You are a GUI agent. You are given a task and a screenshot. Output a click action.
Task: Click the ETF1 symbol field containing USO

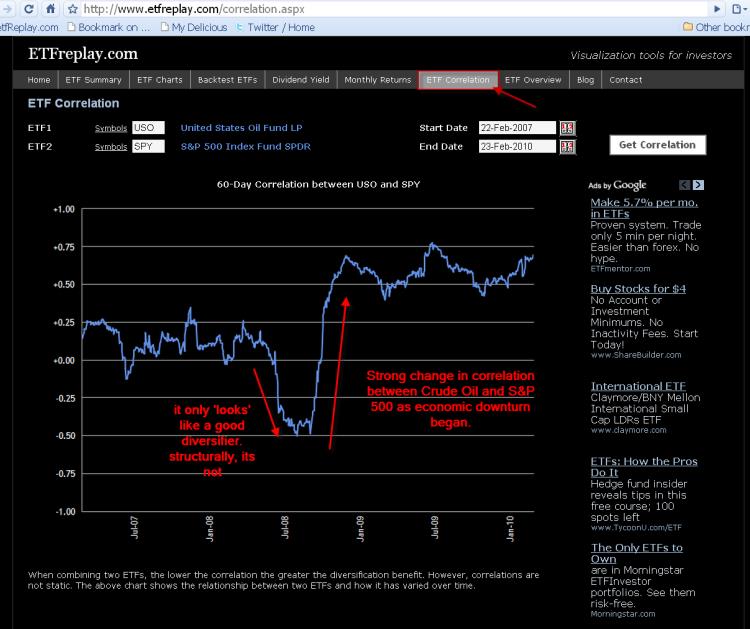point(148,128)
